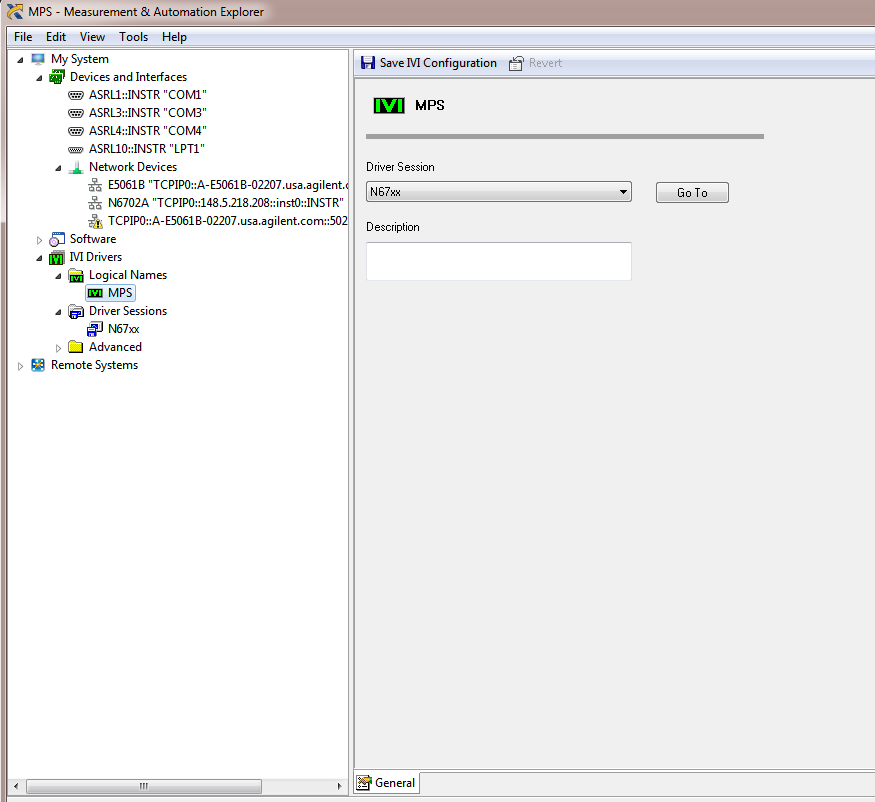This screenshot has height=802, width=875.
Task: Expand the Remote Systems node
Action: click(20, 366)
